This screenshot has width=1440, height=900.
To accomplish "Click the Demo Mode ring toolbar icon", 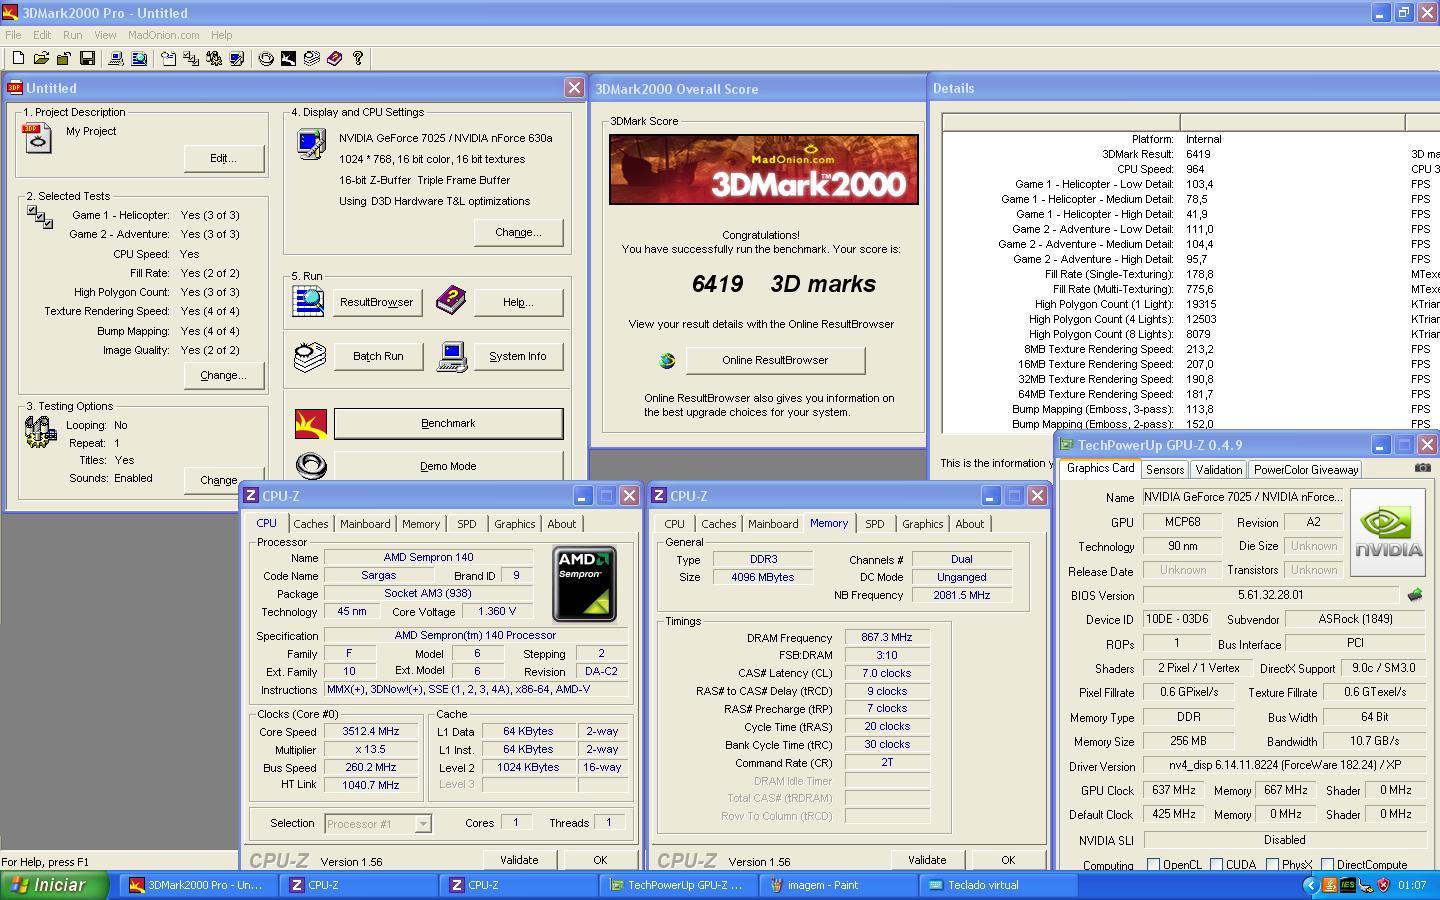I will (266, 59).
